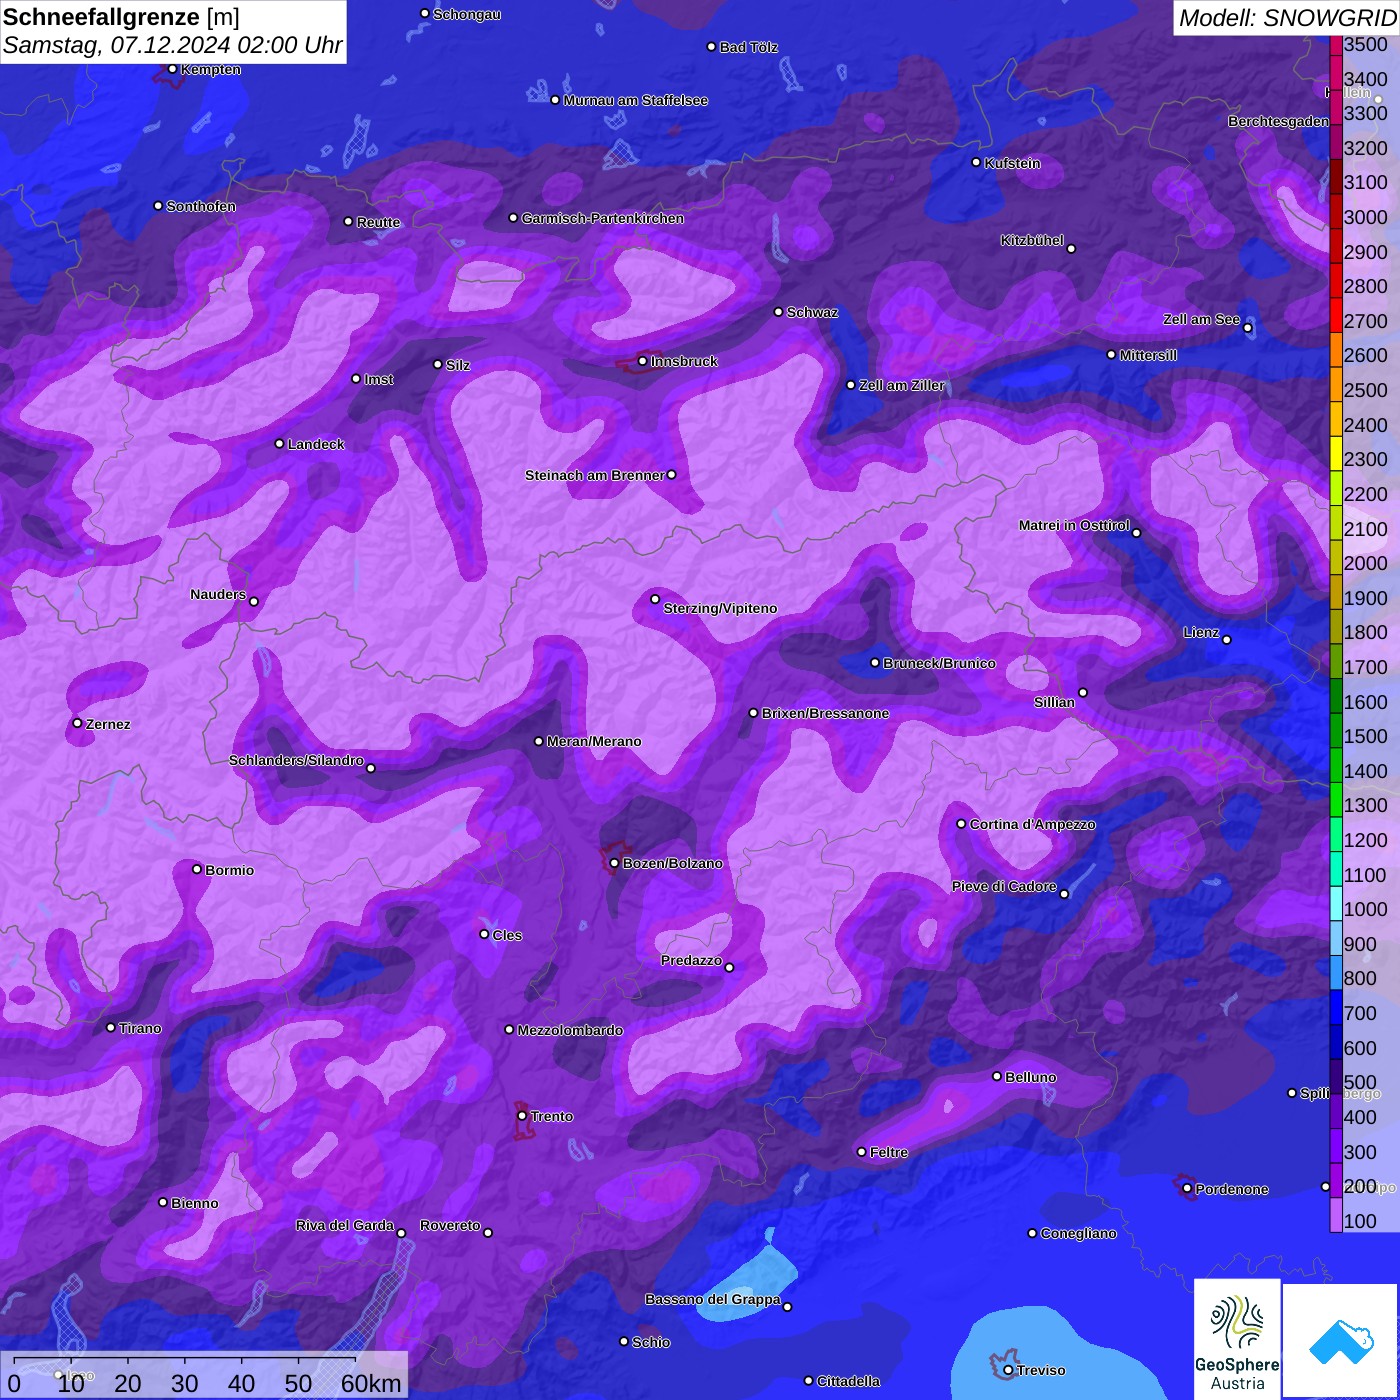Click the blue cloud logo in the corner
The image size is (1400, 1400).
[x=1340, y=1340]
